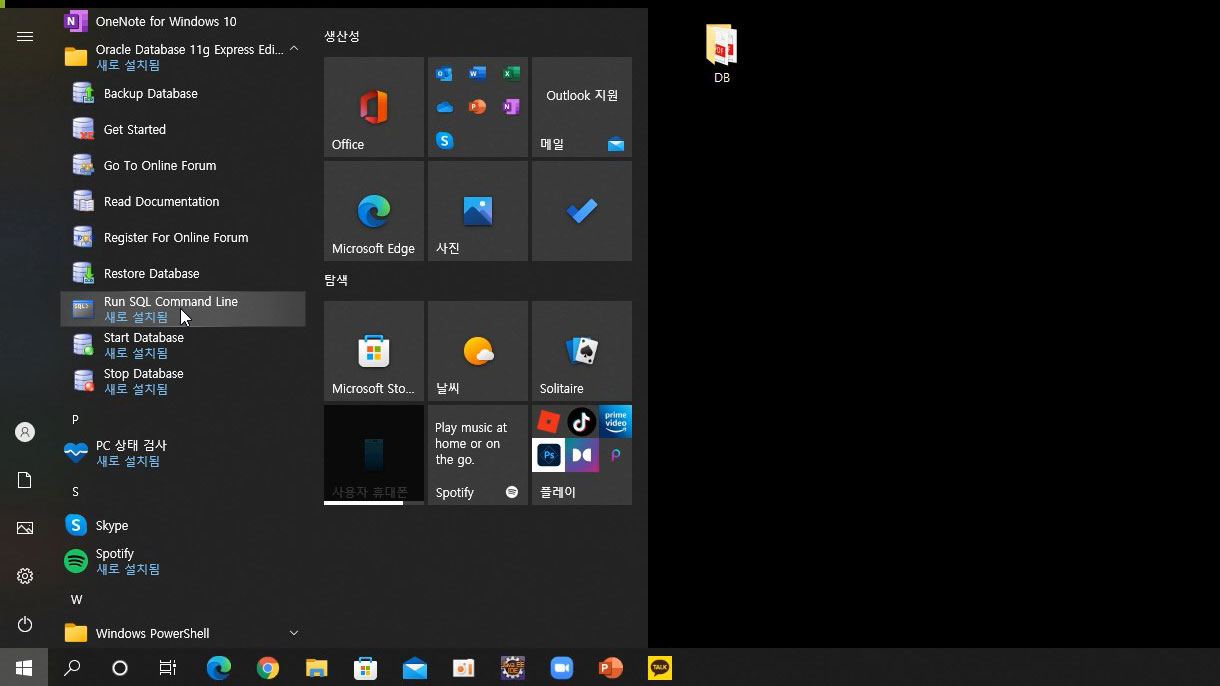This screenshot has width=1220, height=686.
Task: Jump to letter S app group
Action: [75, 491]
